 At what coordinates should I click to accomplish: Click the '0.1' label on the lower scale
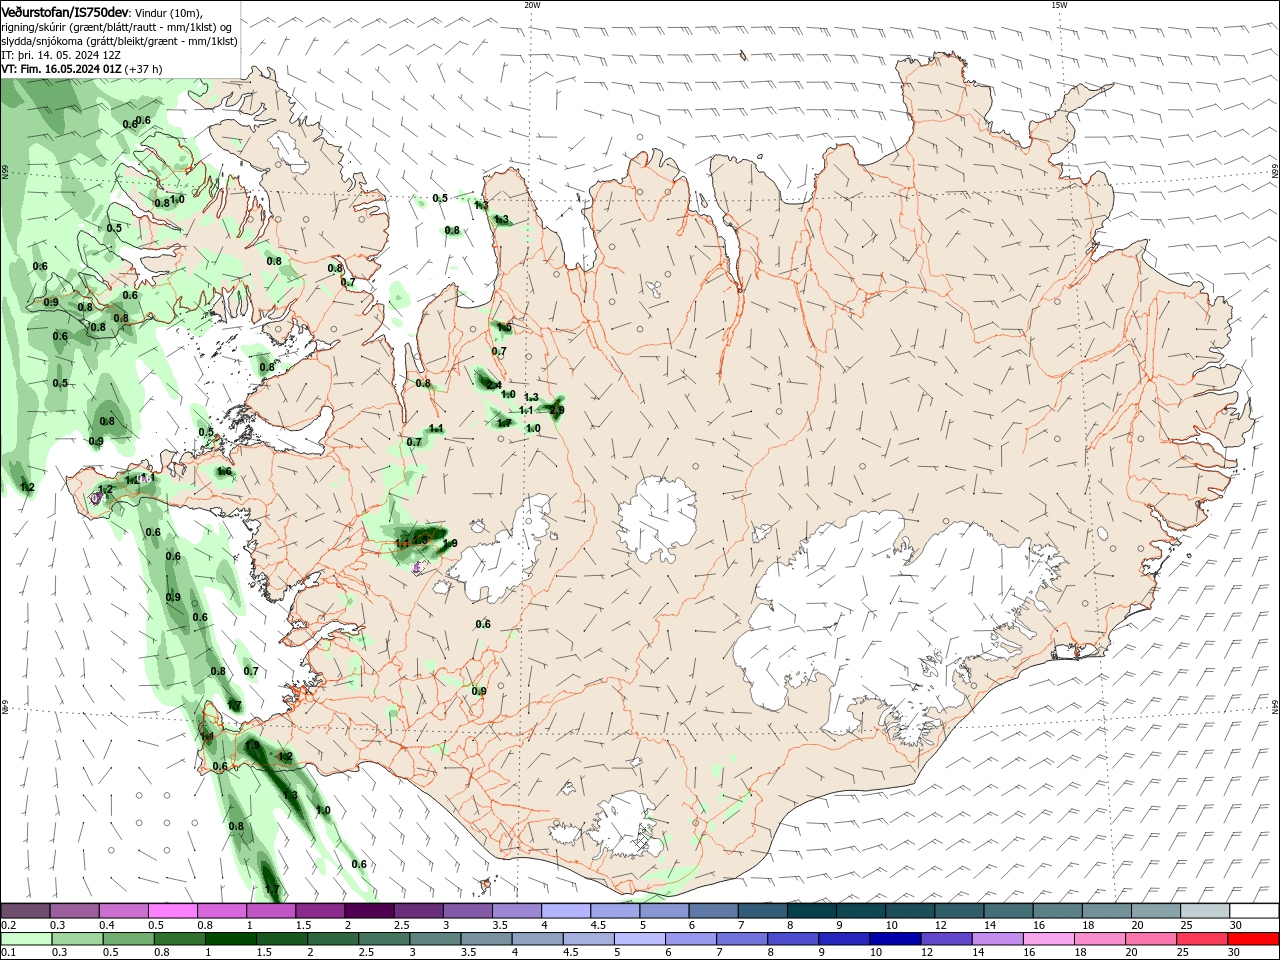[x=8, y=953]
